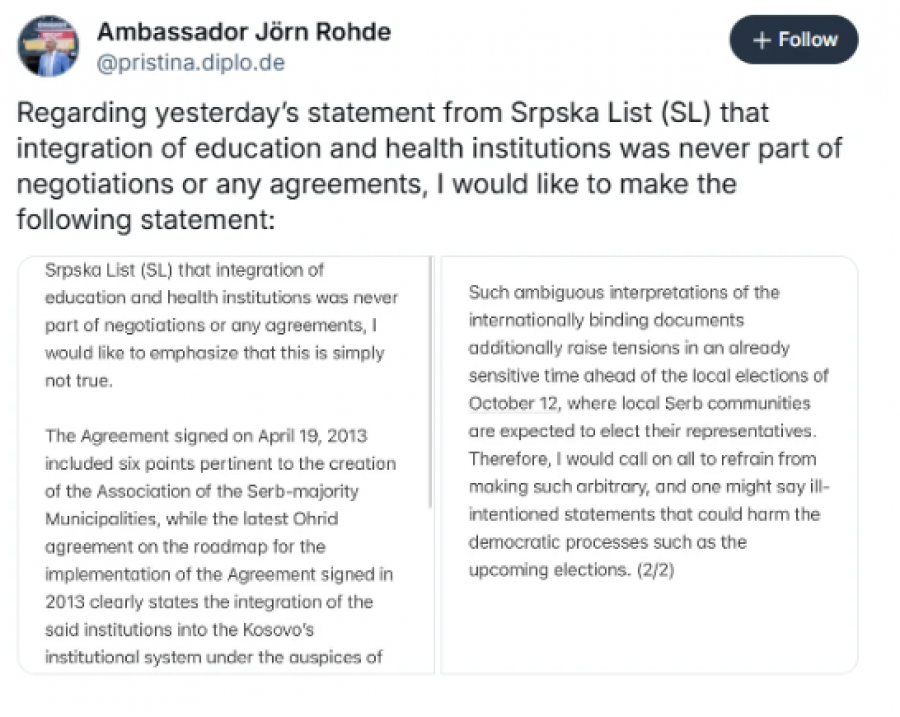Click 'Such ambiguous interpretations of the' line
Image resolution: width=900 pixels, height=717 pixels.
pos(624,292)
